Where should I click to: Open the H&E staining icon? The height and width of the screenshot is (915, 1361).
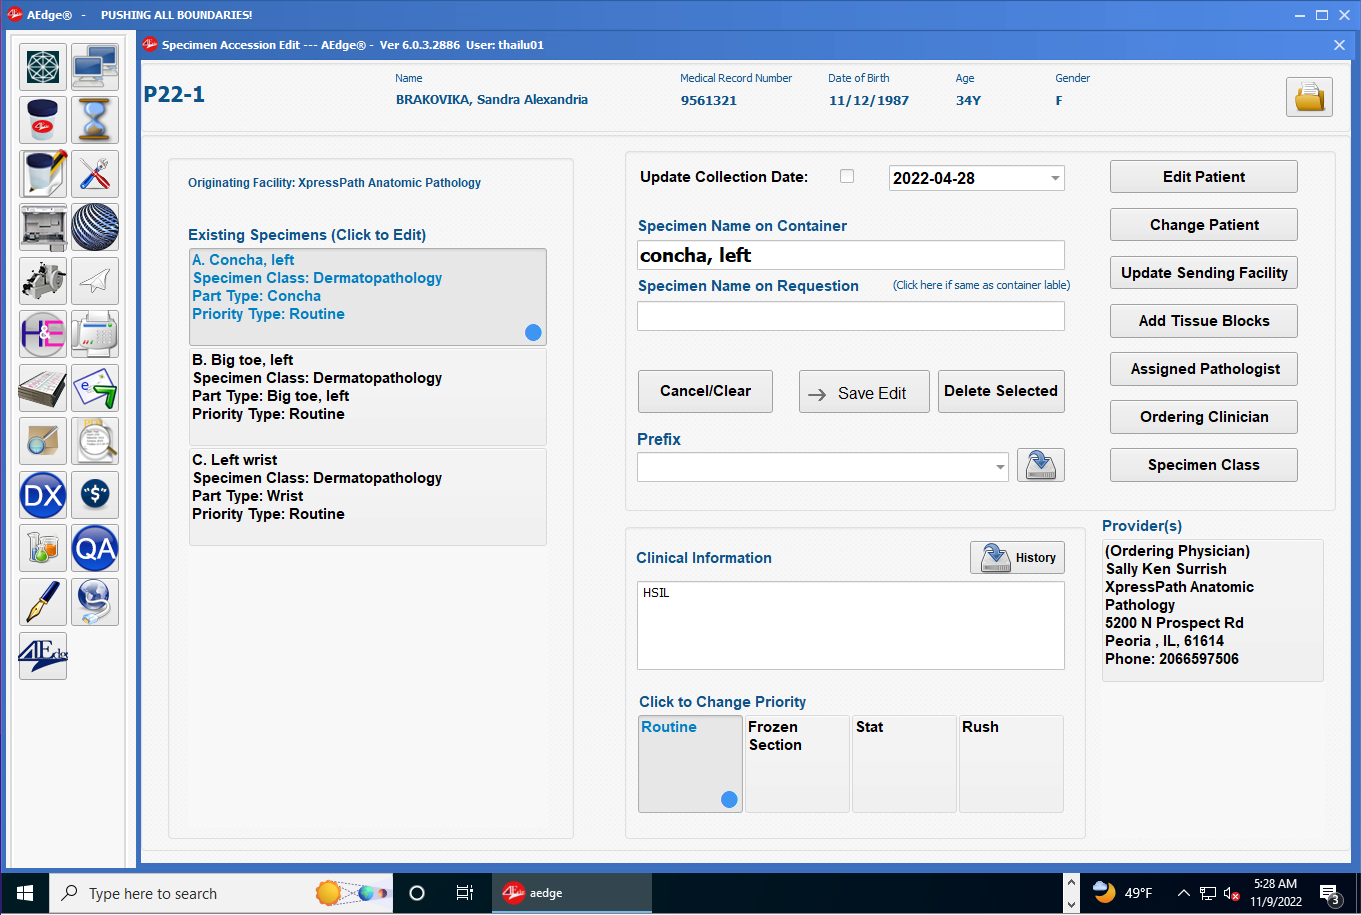coord(43,334)
